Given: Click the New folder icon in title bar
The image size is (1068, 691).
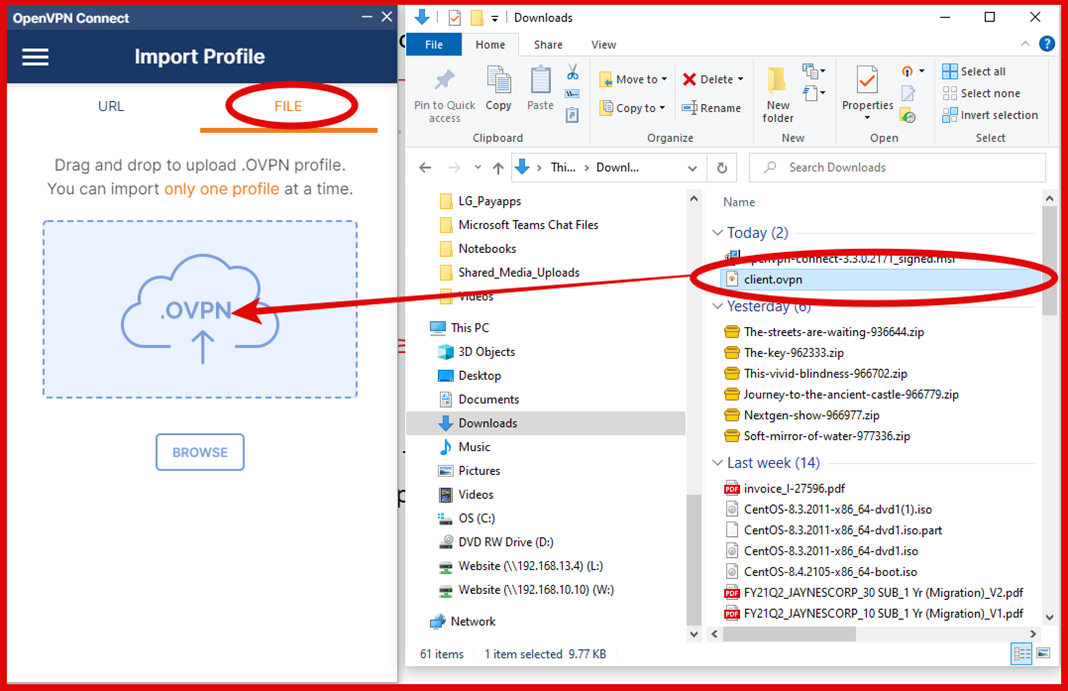Looking at the screenshot, I should (x=477, y=18).
